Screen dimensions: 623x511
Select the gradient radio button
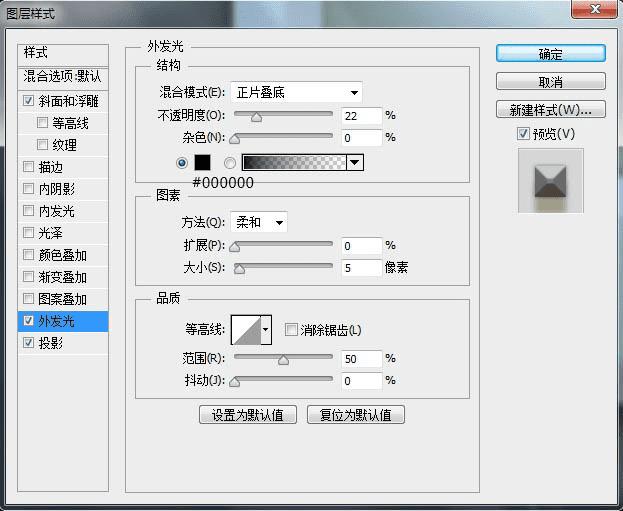coord(230,163)
